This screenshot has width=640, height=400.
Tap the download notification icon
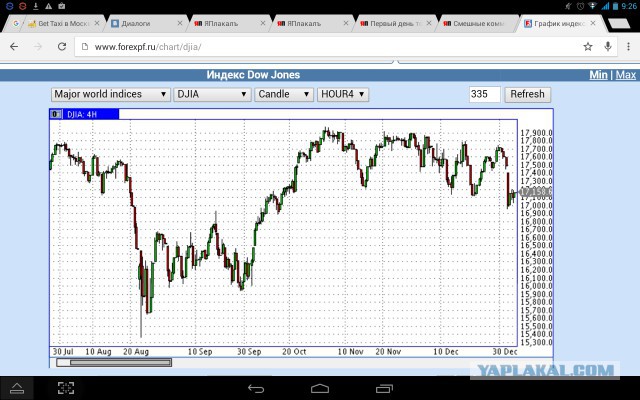point(36,6)
